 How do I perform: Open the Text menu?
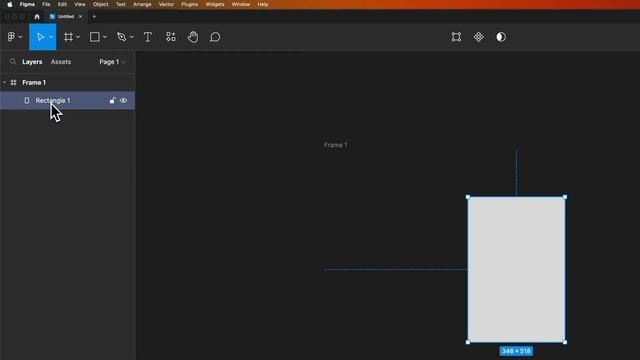pos(121,4)
